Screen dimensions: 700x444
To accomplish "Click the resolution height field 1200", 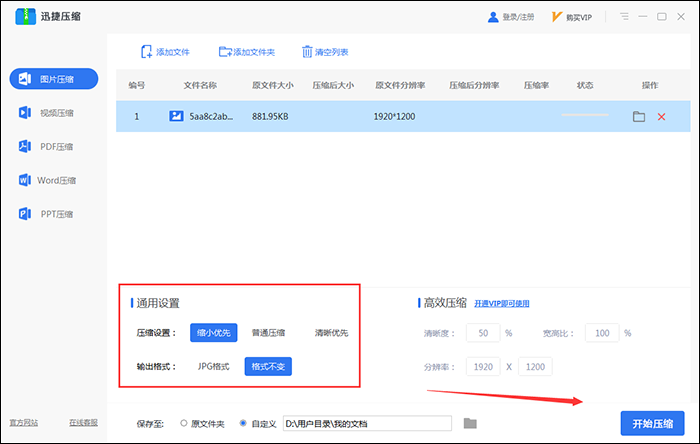I will click(535, 367).
